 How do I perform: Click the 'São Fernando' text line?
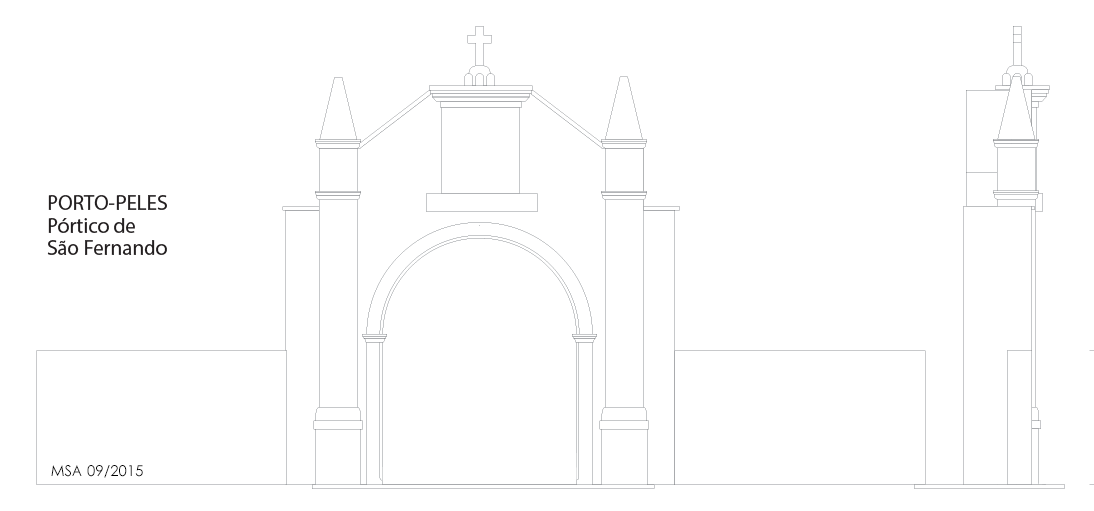(107, 248)
